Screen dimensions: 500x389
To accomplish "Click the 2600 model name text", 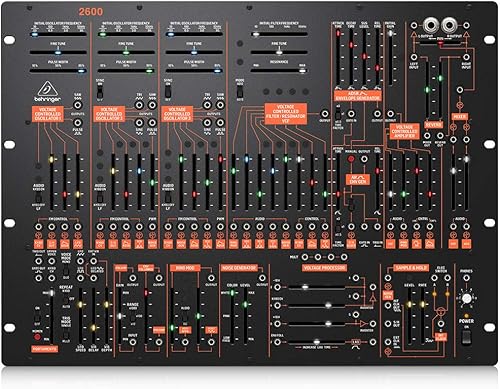I will click(x=91, y=12).
